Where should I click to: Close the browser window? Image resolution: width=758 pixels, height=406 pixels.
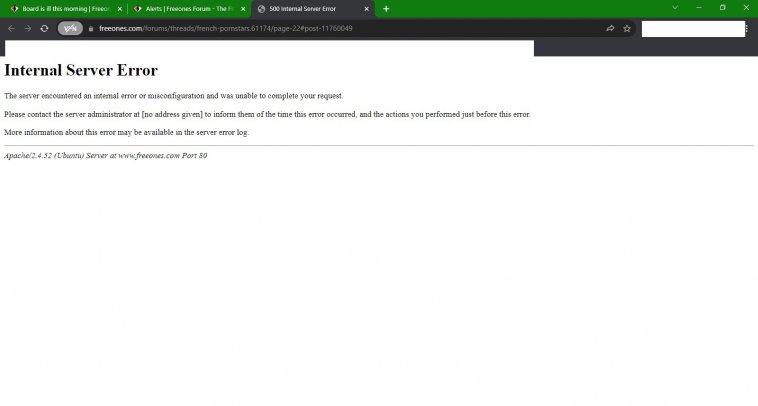click(746, 8)
